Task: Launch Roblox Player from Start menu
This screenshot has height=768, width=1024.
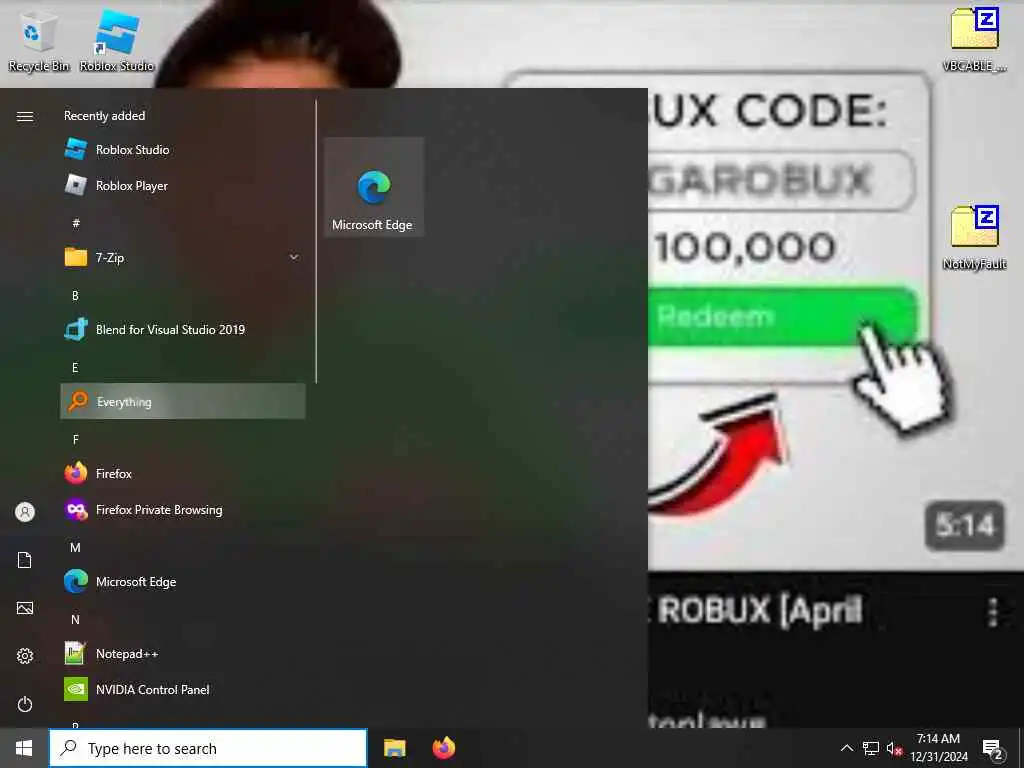Action: pos(183,185)
